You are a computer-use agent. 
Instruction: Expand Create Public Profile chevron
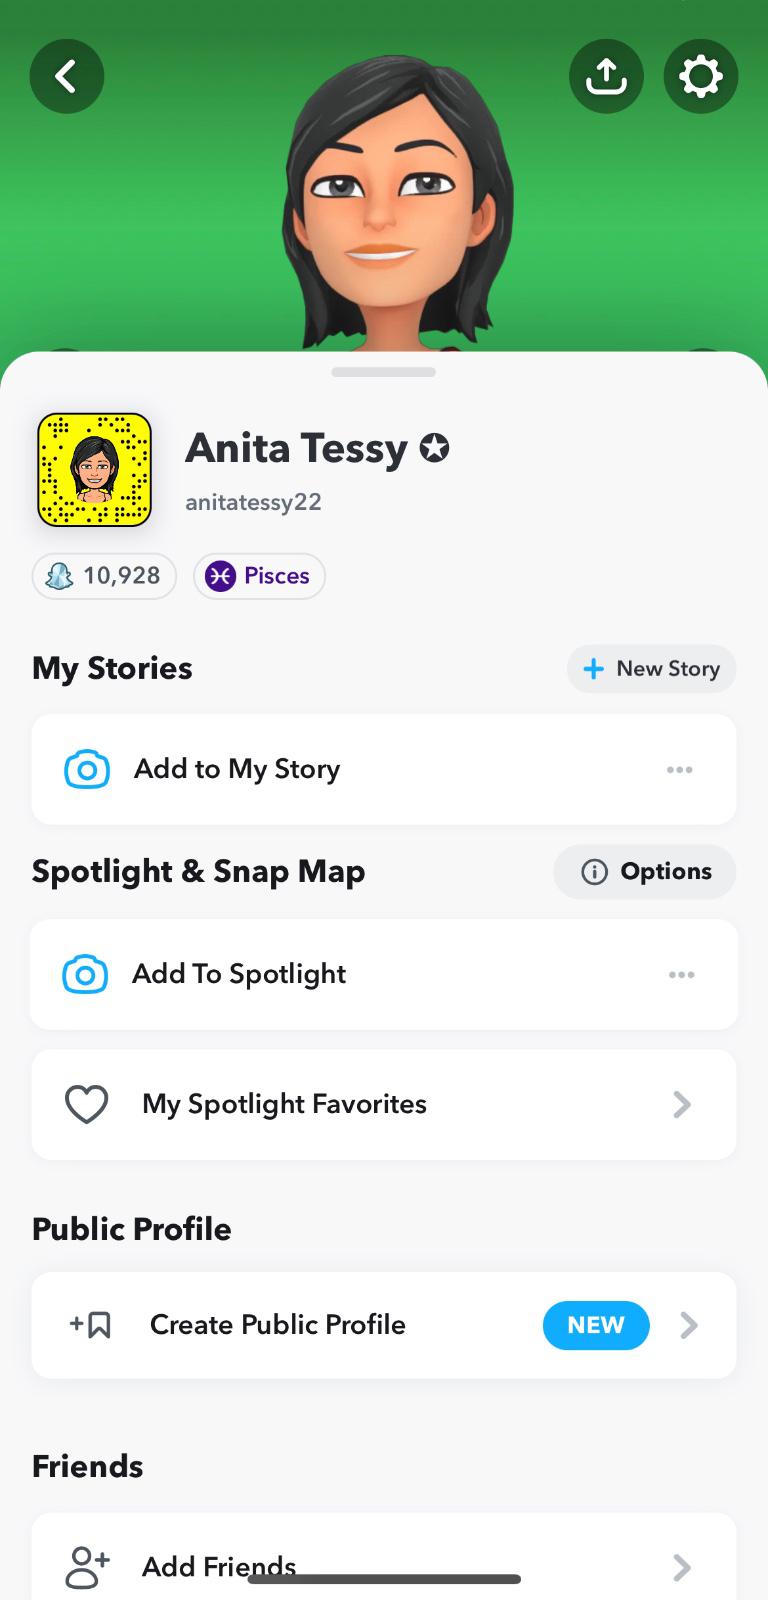pos(689,1325)
